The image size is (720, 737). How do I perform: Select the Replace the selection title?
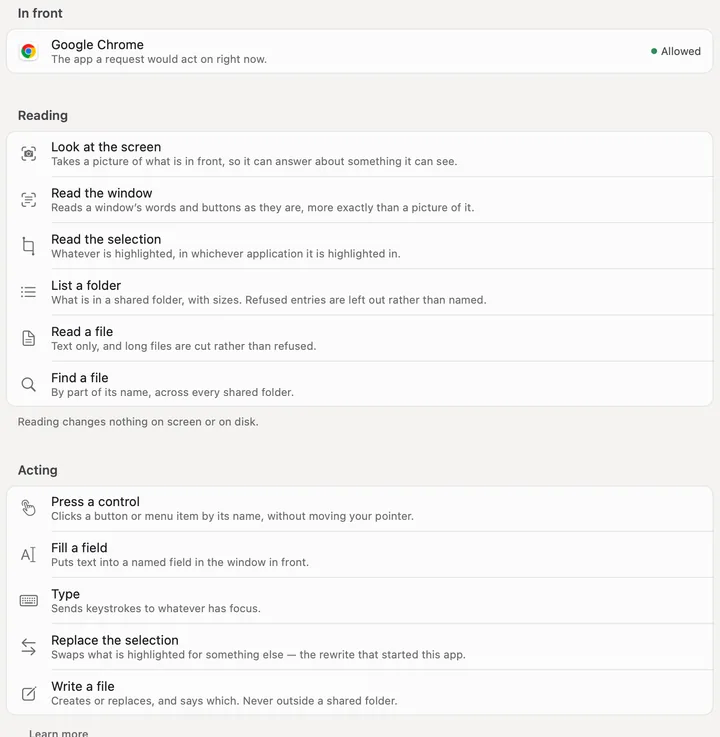point(115,640)
